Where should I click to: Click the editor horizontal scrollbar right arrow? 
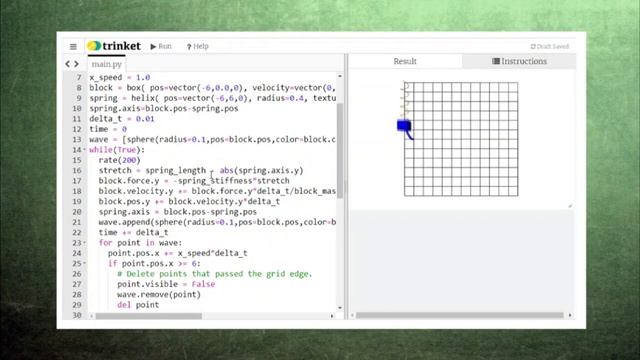pyautogui.click(x=332, y=316)
